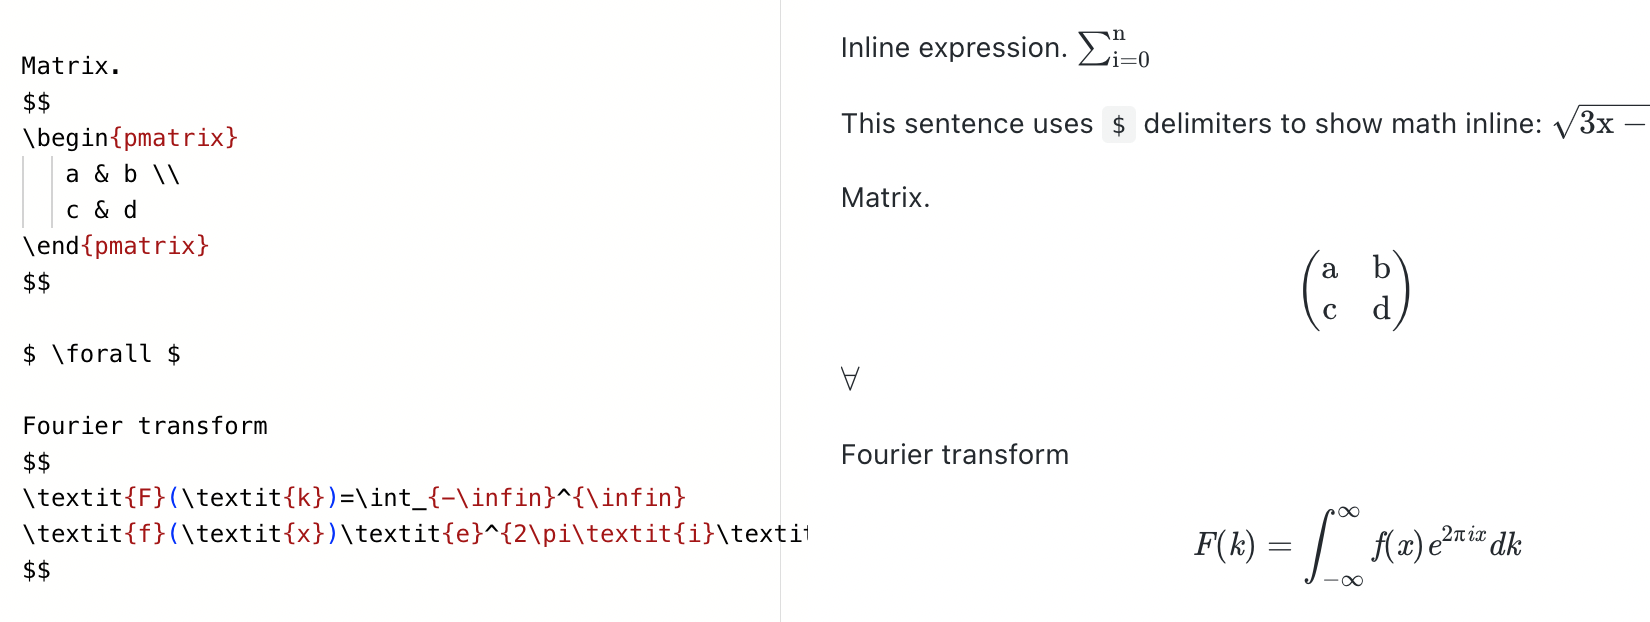
Task: Click the divider between editor and preview
Action: click(x=780, y=311)
